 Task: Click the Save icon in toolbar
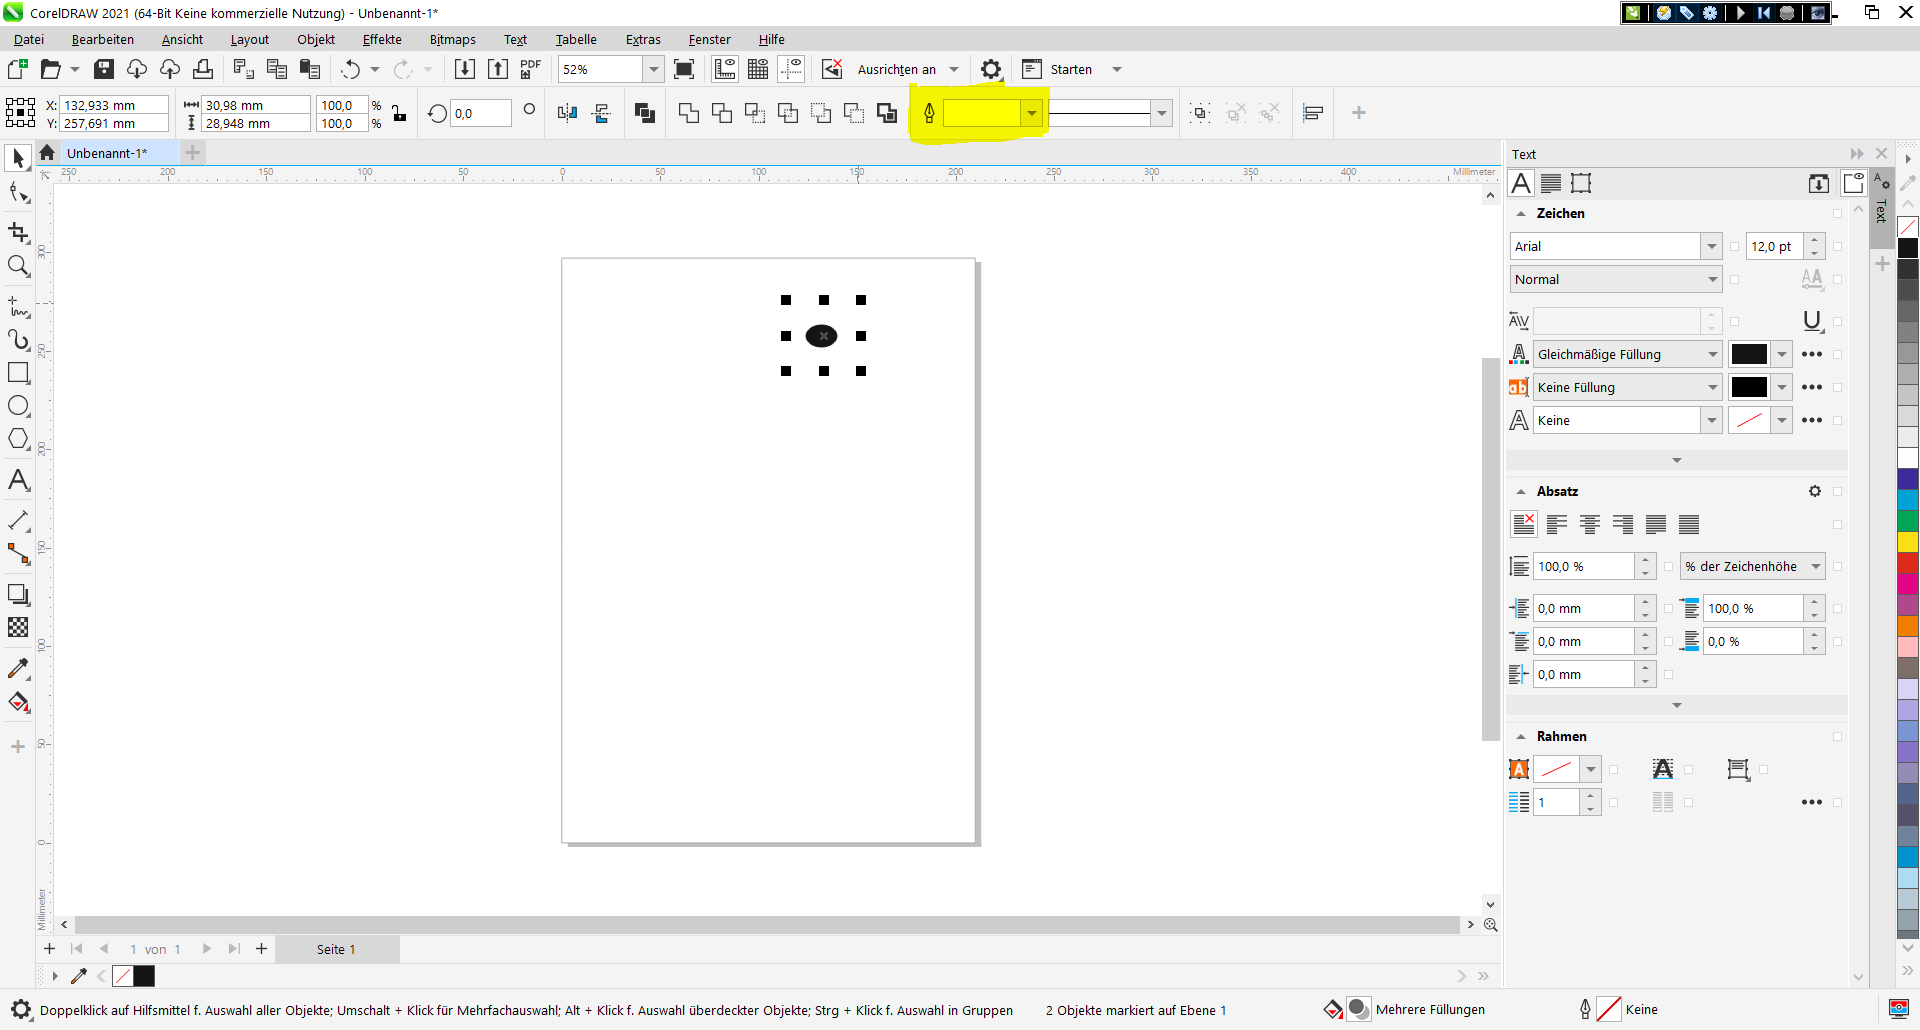coord(104,69)
